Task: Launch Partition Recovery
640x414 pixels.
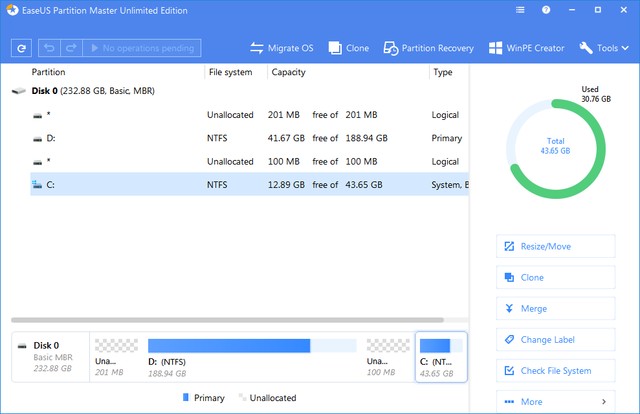Action: [x=431, y=48]
